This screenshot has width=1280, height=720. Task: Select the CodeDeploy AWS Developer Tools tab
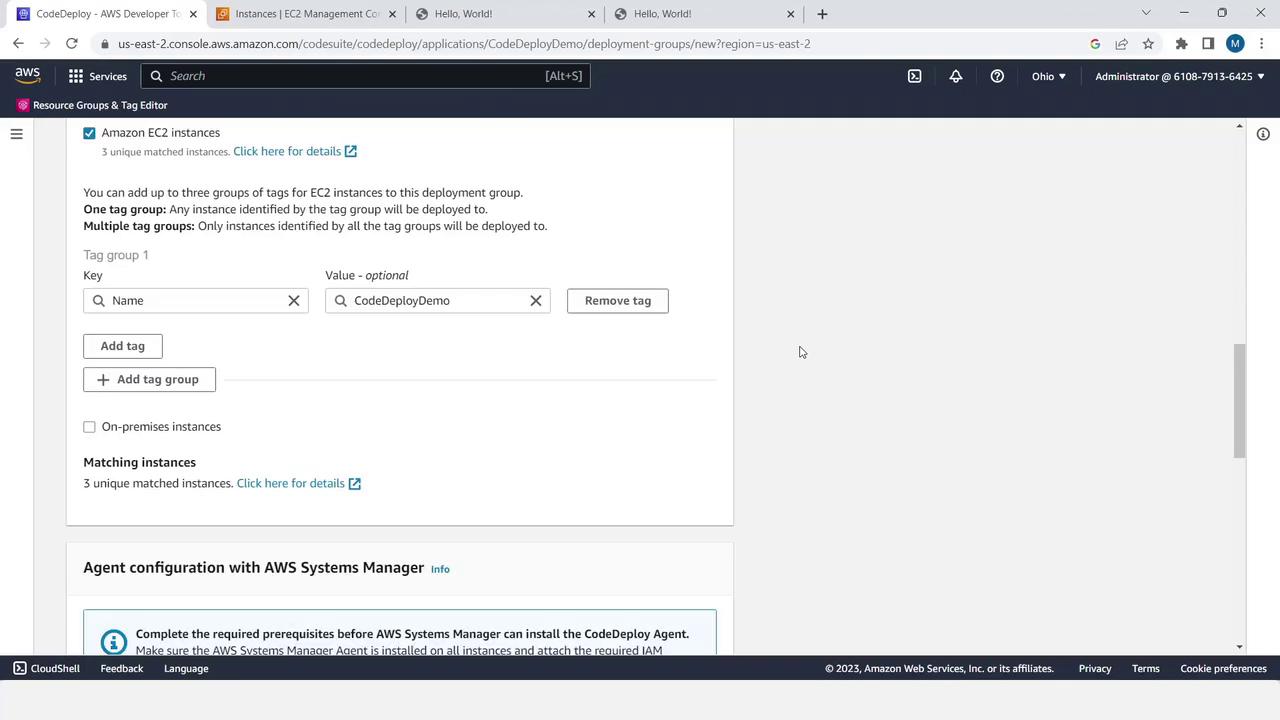(x=105, y=14)
